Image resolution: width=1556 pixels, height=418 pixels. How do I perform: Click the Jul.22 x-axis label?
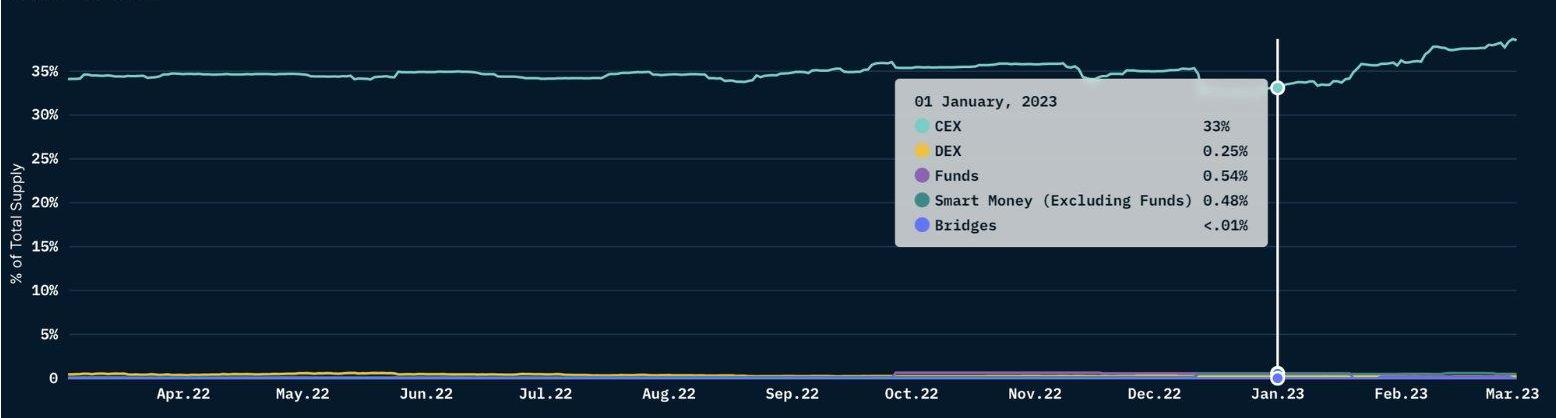546,395
